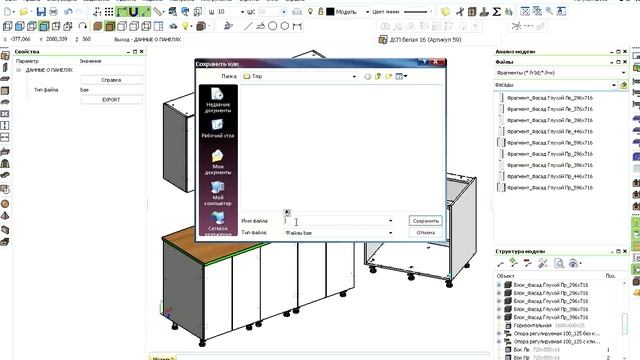
Task: Toggle the magnet snap button
Action: pos(133,12)
